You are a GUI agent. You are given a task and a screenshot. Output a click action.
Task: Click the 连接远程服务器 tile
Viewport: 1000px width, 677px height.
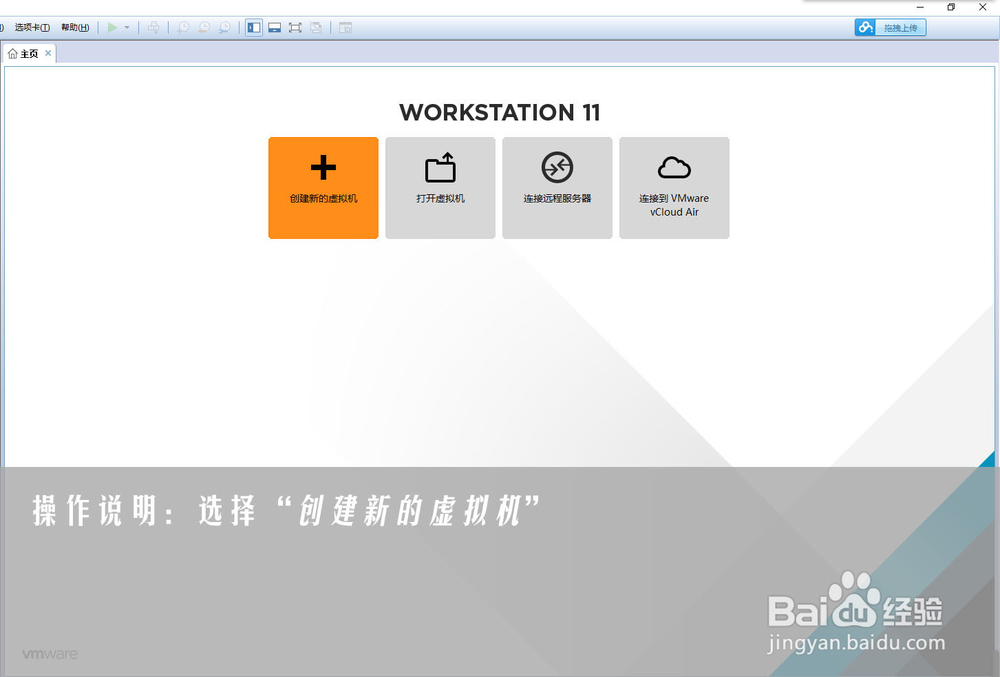(557, 188)
